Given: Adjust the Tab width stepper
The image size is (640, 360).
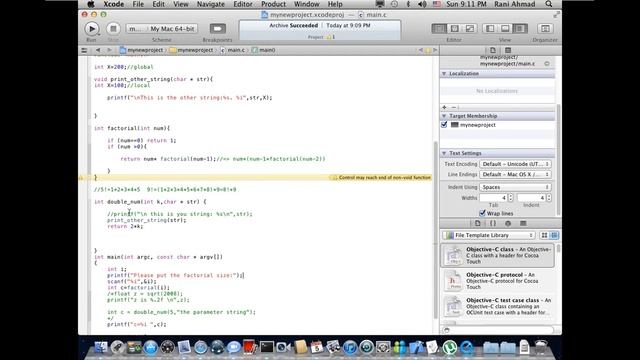Looking at the screenshot, I should pos(510,198).
